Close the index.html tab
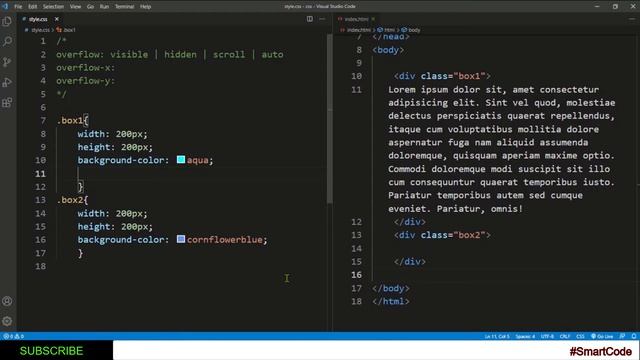 click(x=373, y=19)
